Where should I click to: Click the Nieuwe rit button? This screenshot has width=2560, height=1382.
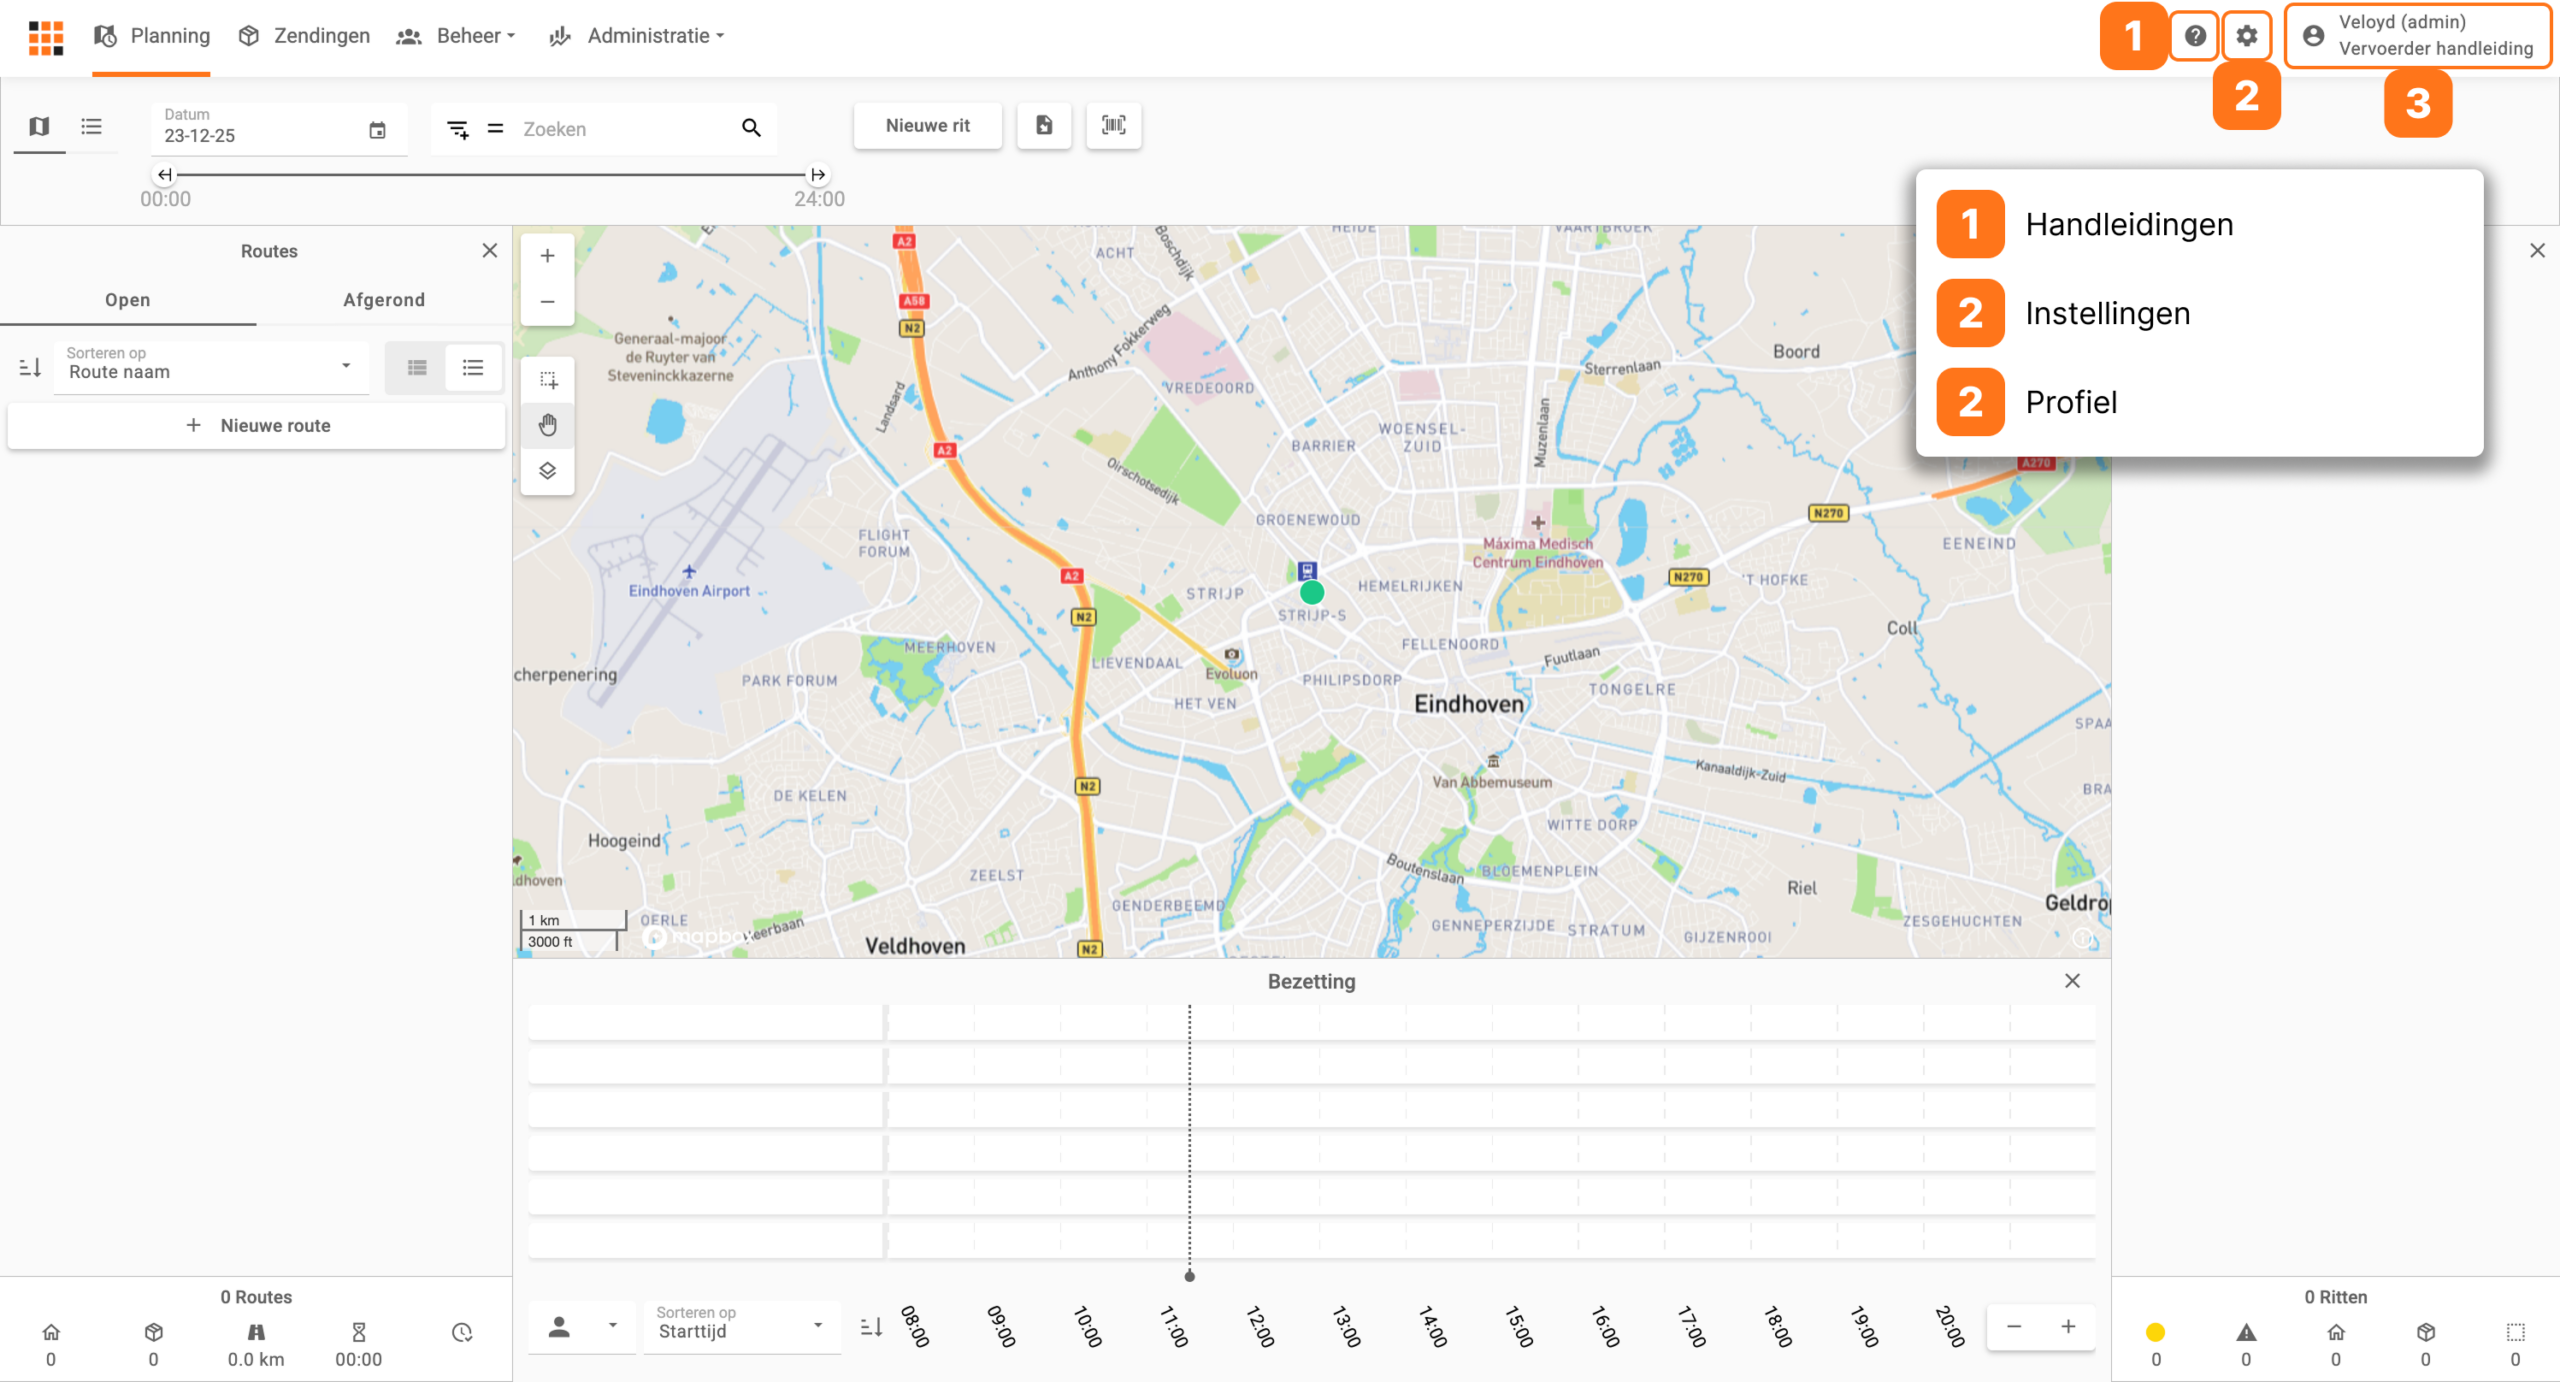tap(927, 125)
